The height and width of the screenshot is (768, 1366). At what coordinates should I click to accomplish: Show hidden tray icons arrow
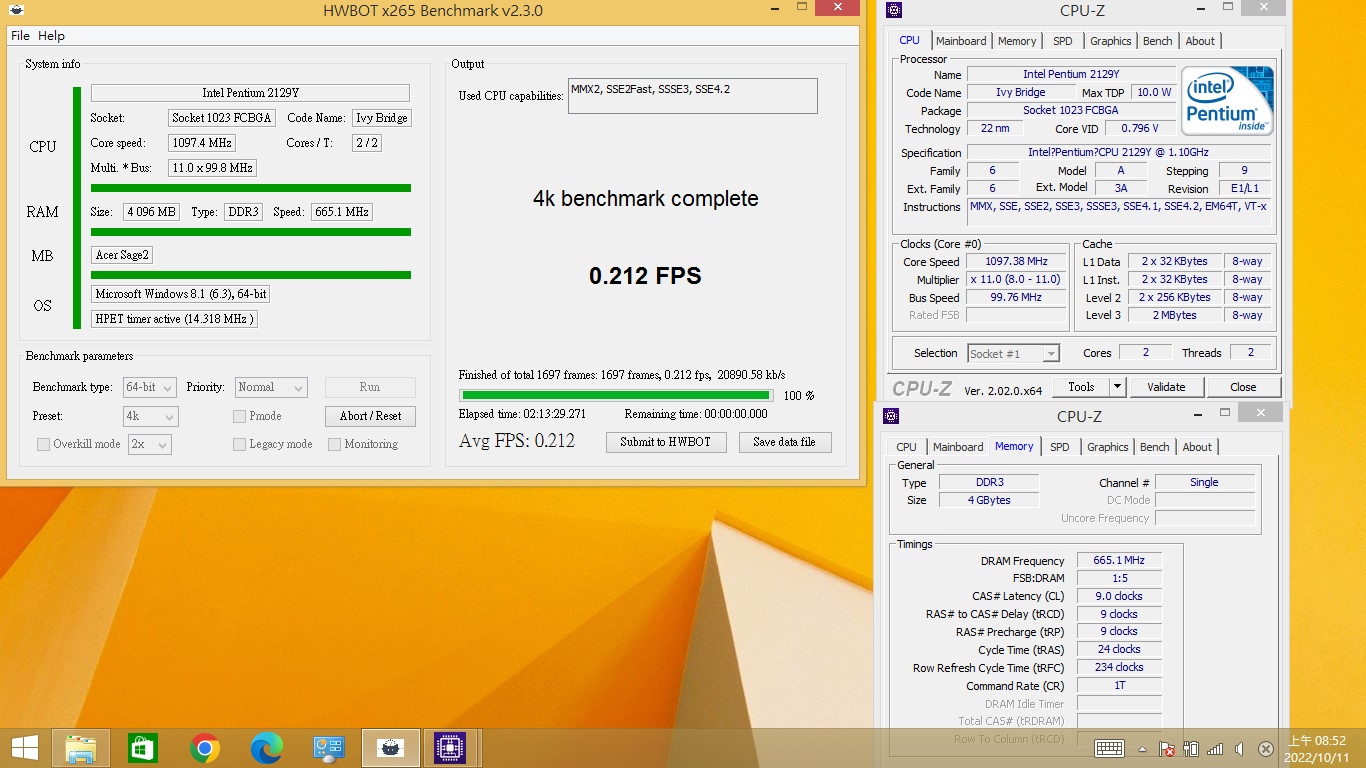(x=1142, y=748)
